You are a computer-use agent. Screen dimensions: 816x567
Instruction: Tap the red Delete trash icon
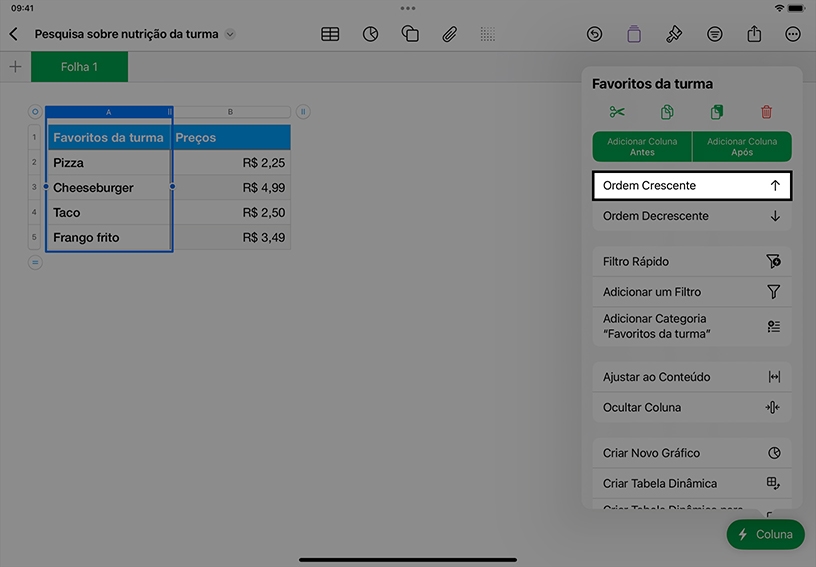click(x=766, y=112)
